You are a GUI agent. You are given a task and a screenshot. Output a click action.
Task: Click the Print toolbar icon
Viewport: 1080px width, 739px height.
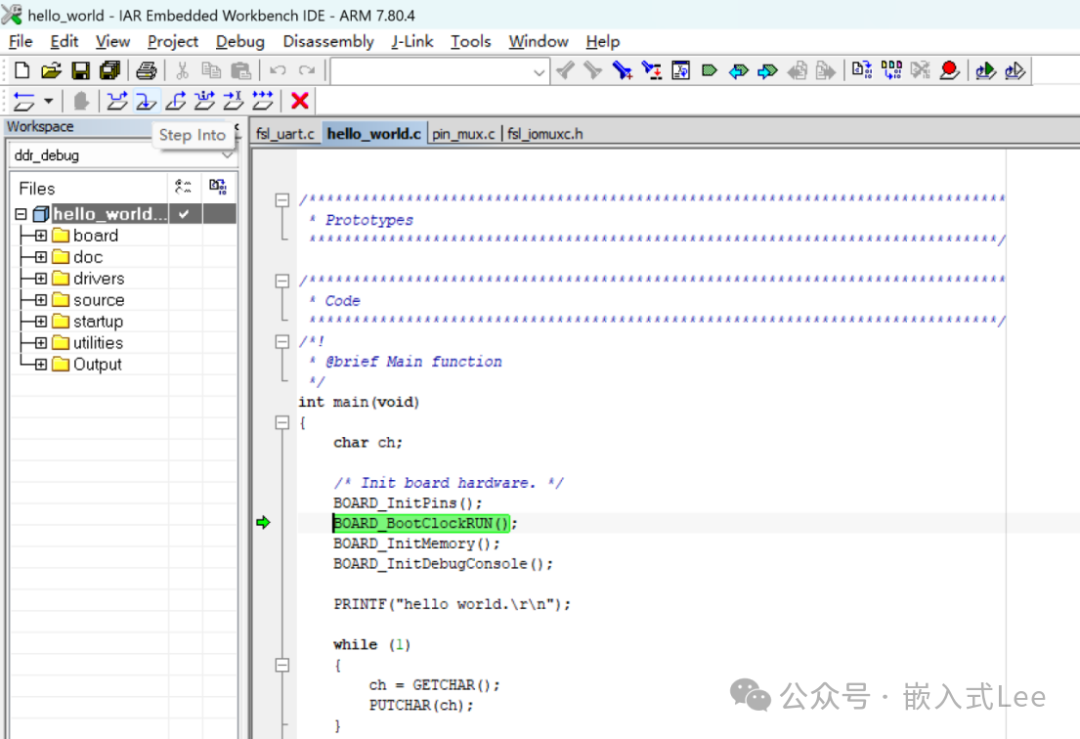(x=146, y=70)
